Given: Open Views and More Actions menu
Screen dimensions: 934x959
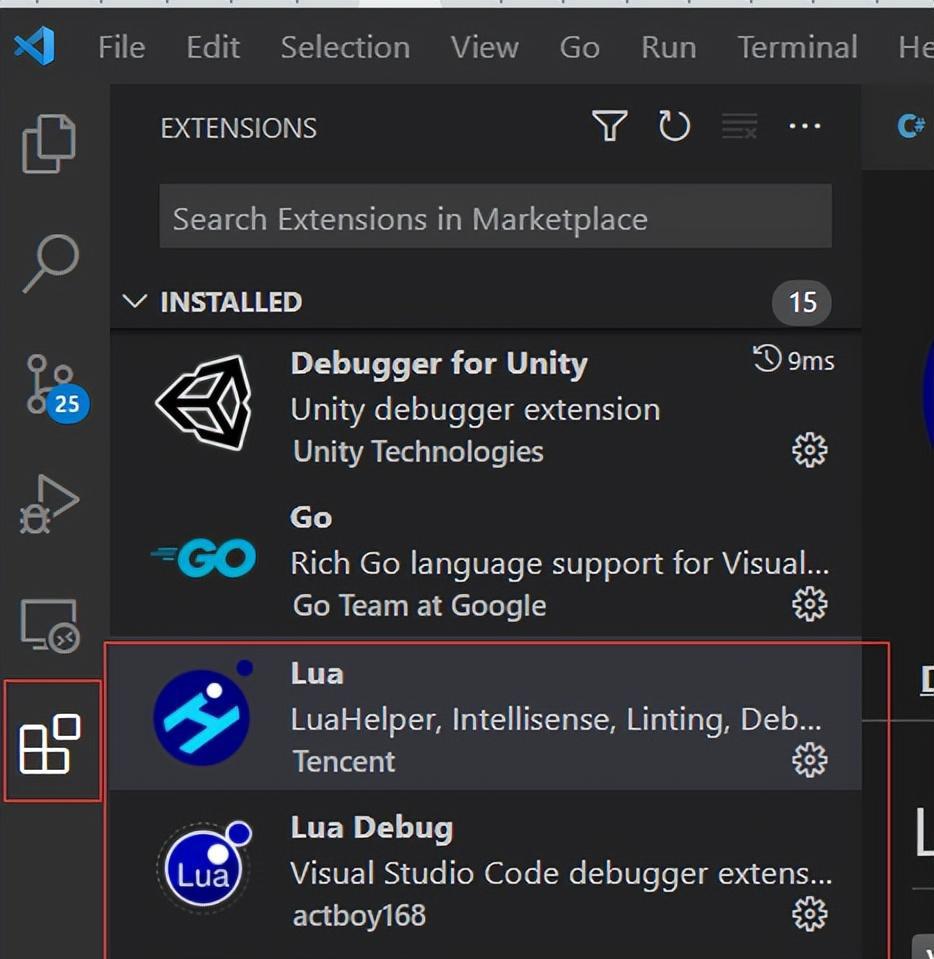Looking at the screenshot, I should click(x=805, y=126).
